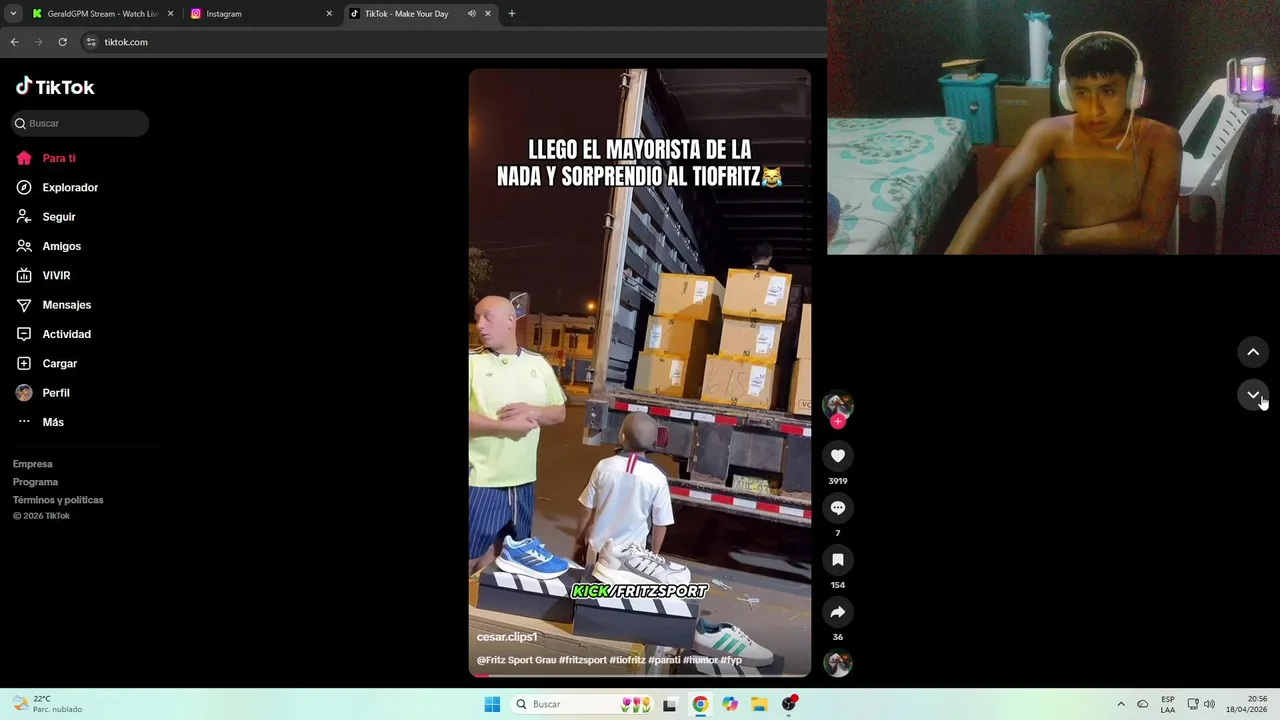Screen dimensions: 1280x720
Task: Open the video comments
Action: [x=838, y=508]
